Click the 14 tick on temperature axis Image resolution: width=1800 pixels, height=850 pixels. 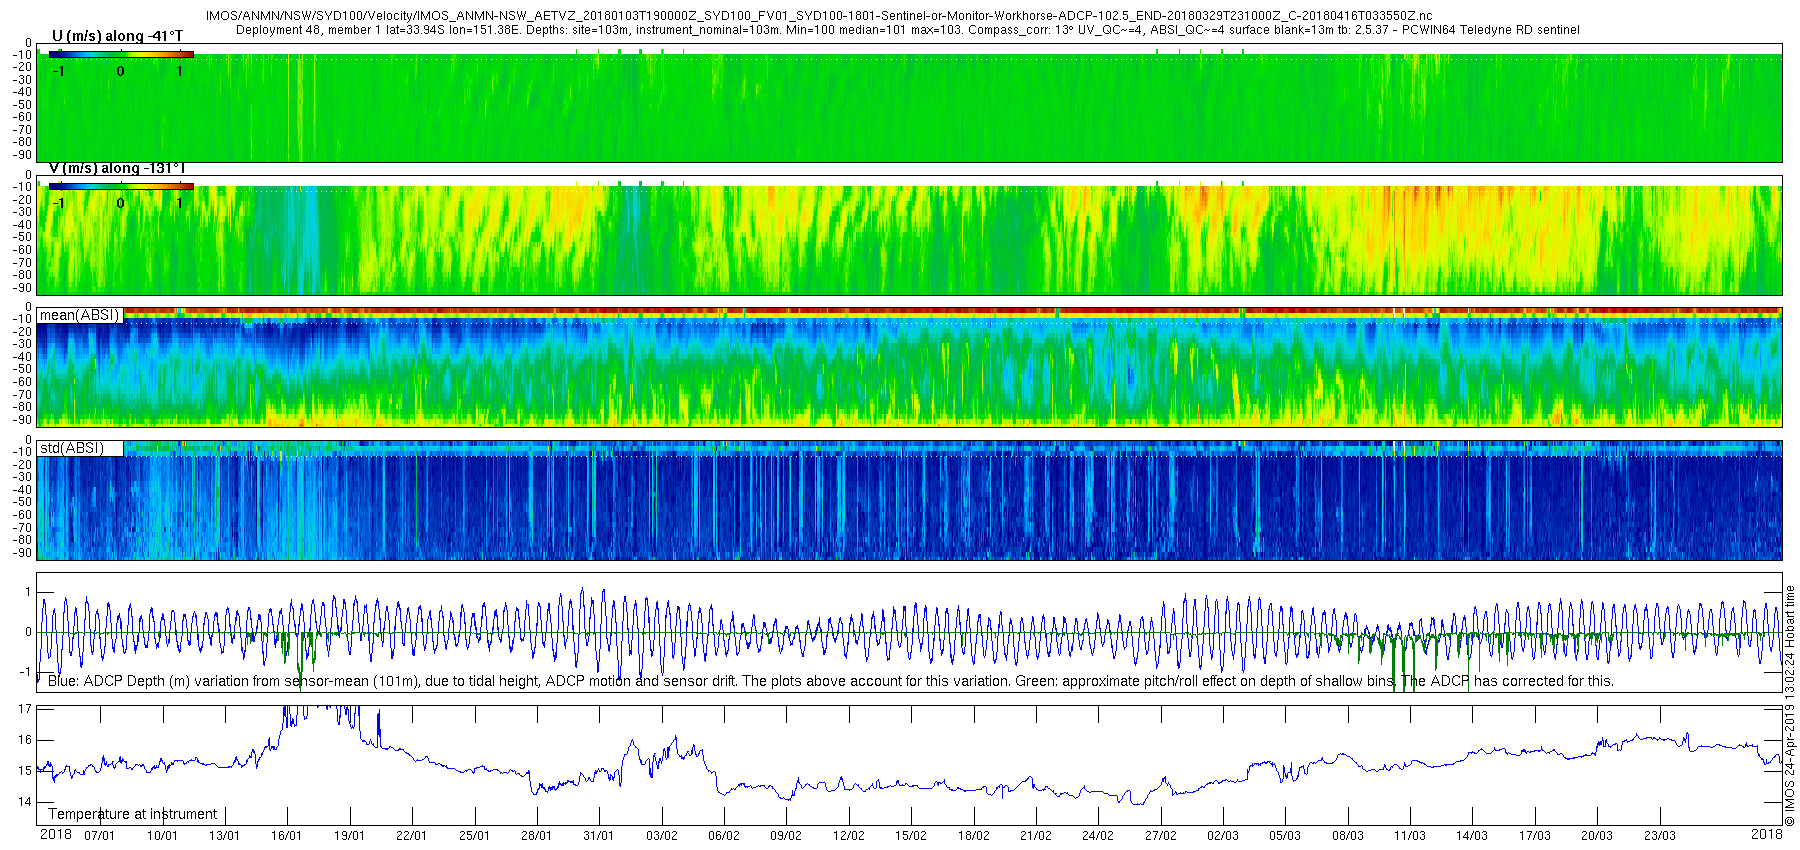pyautogui.click(x=26, y=802)
